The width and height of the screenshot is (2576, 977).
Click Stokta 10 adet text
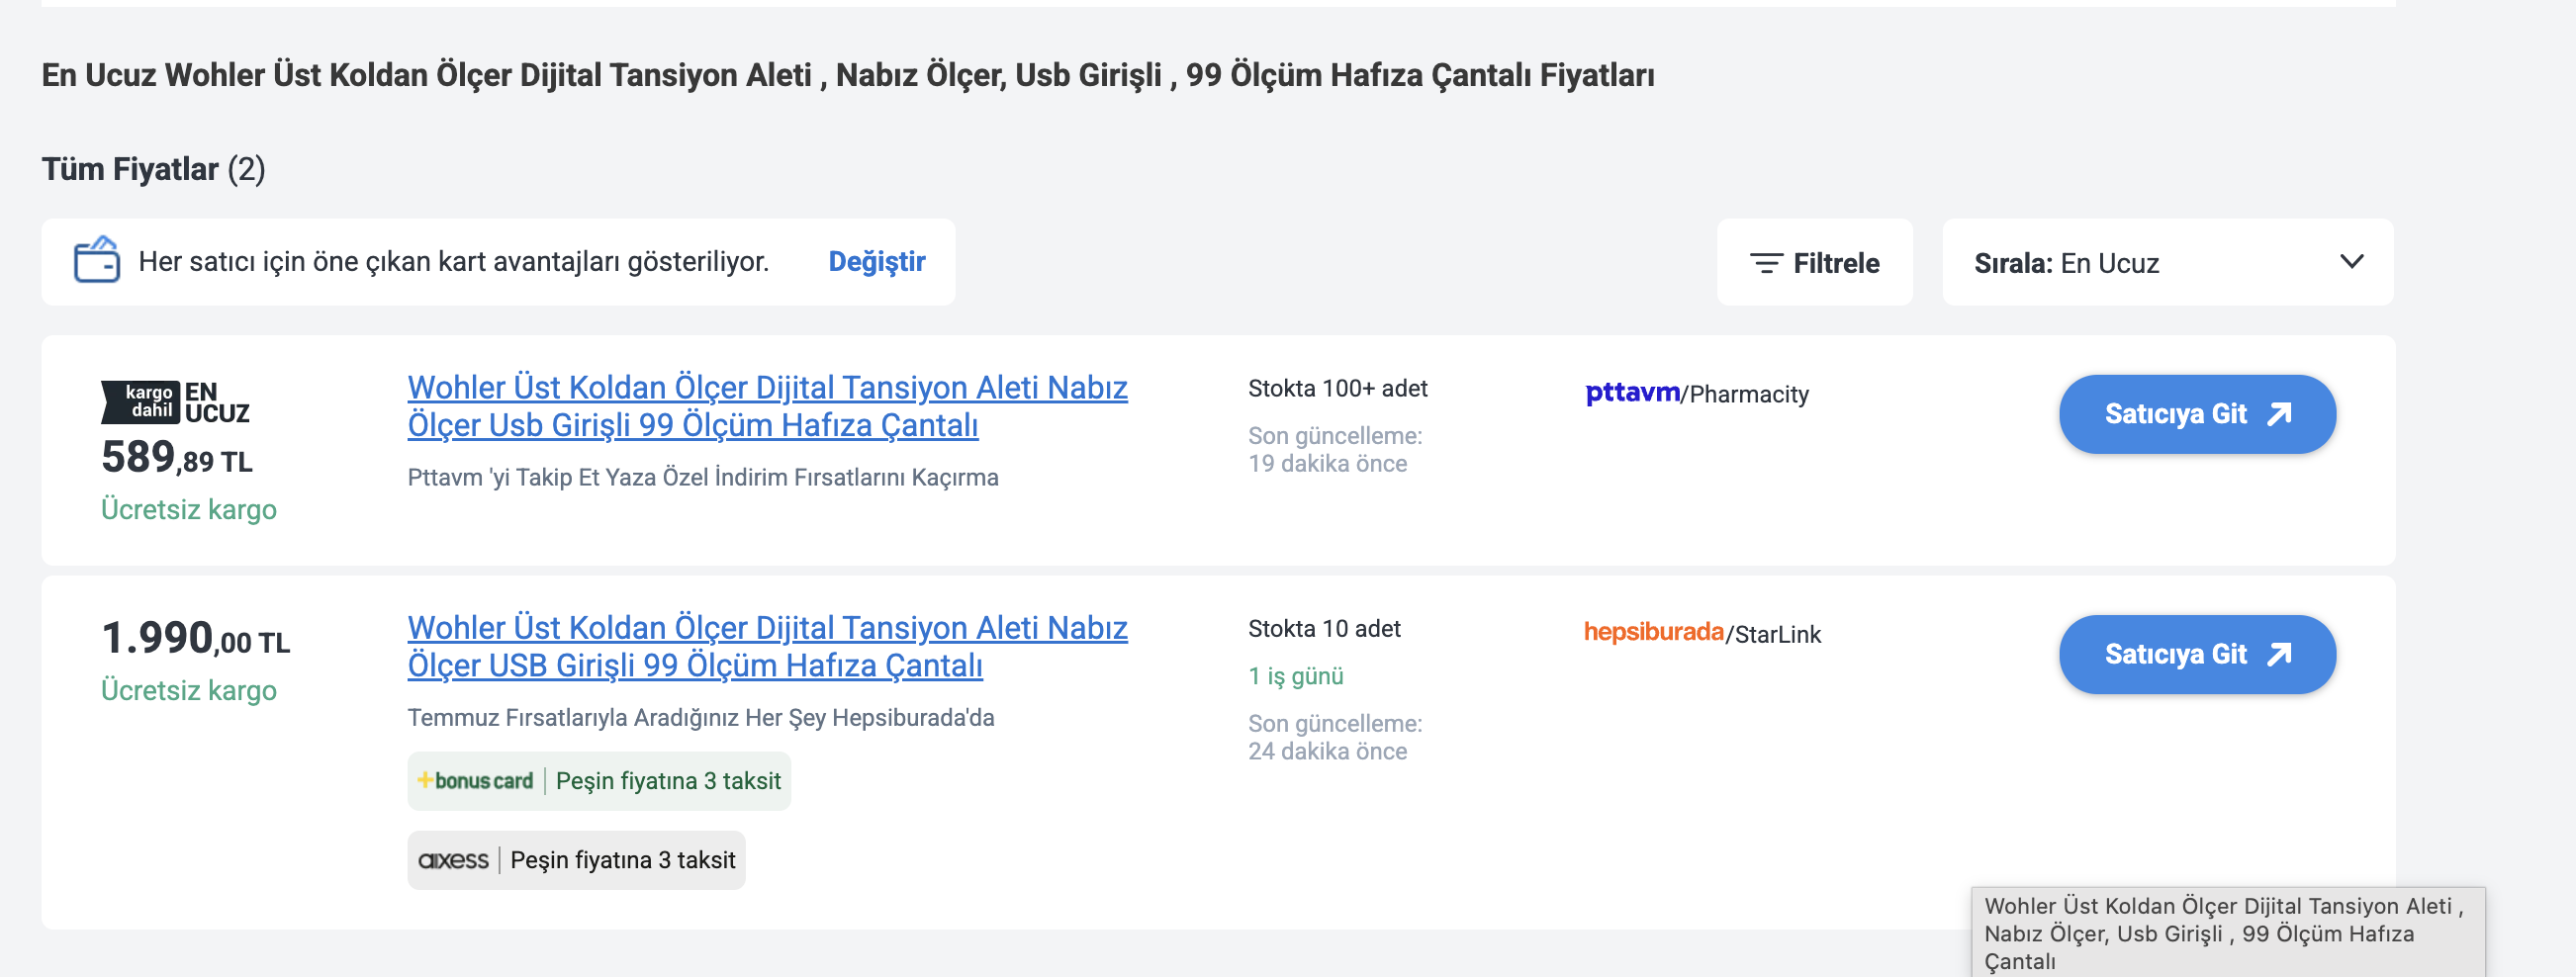click(1324, 628)
